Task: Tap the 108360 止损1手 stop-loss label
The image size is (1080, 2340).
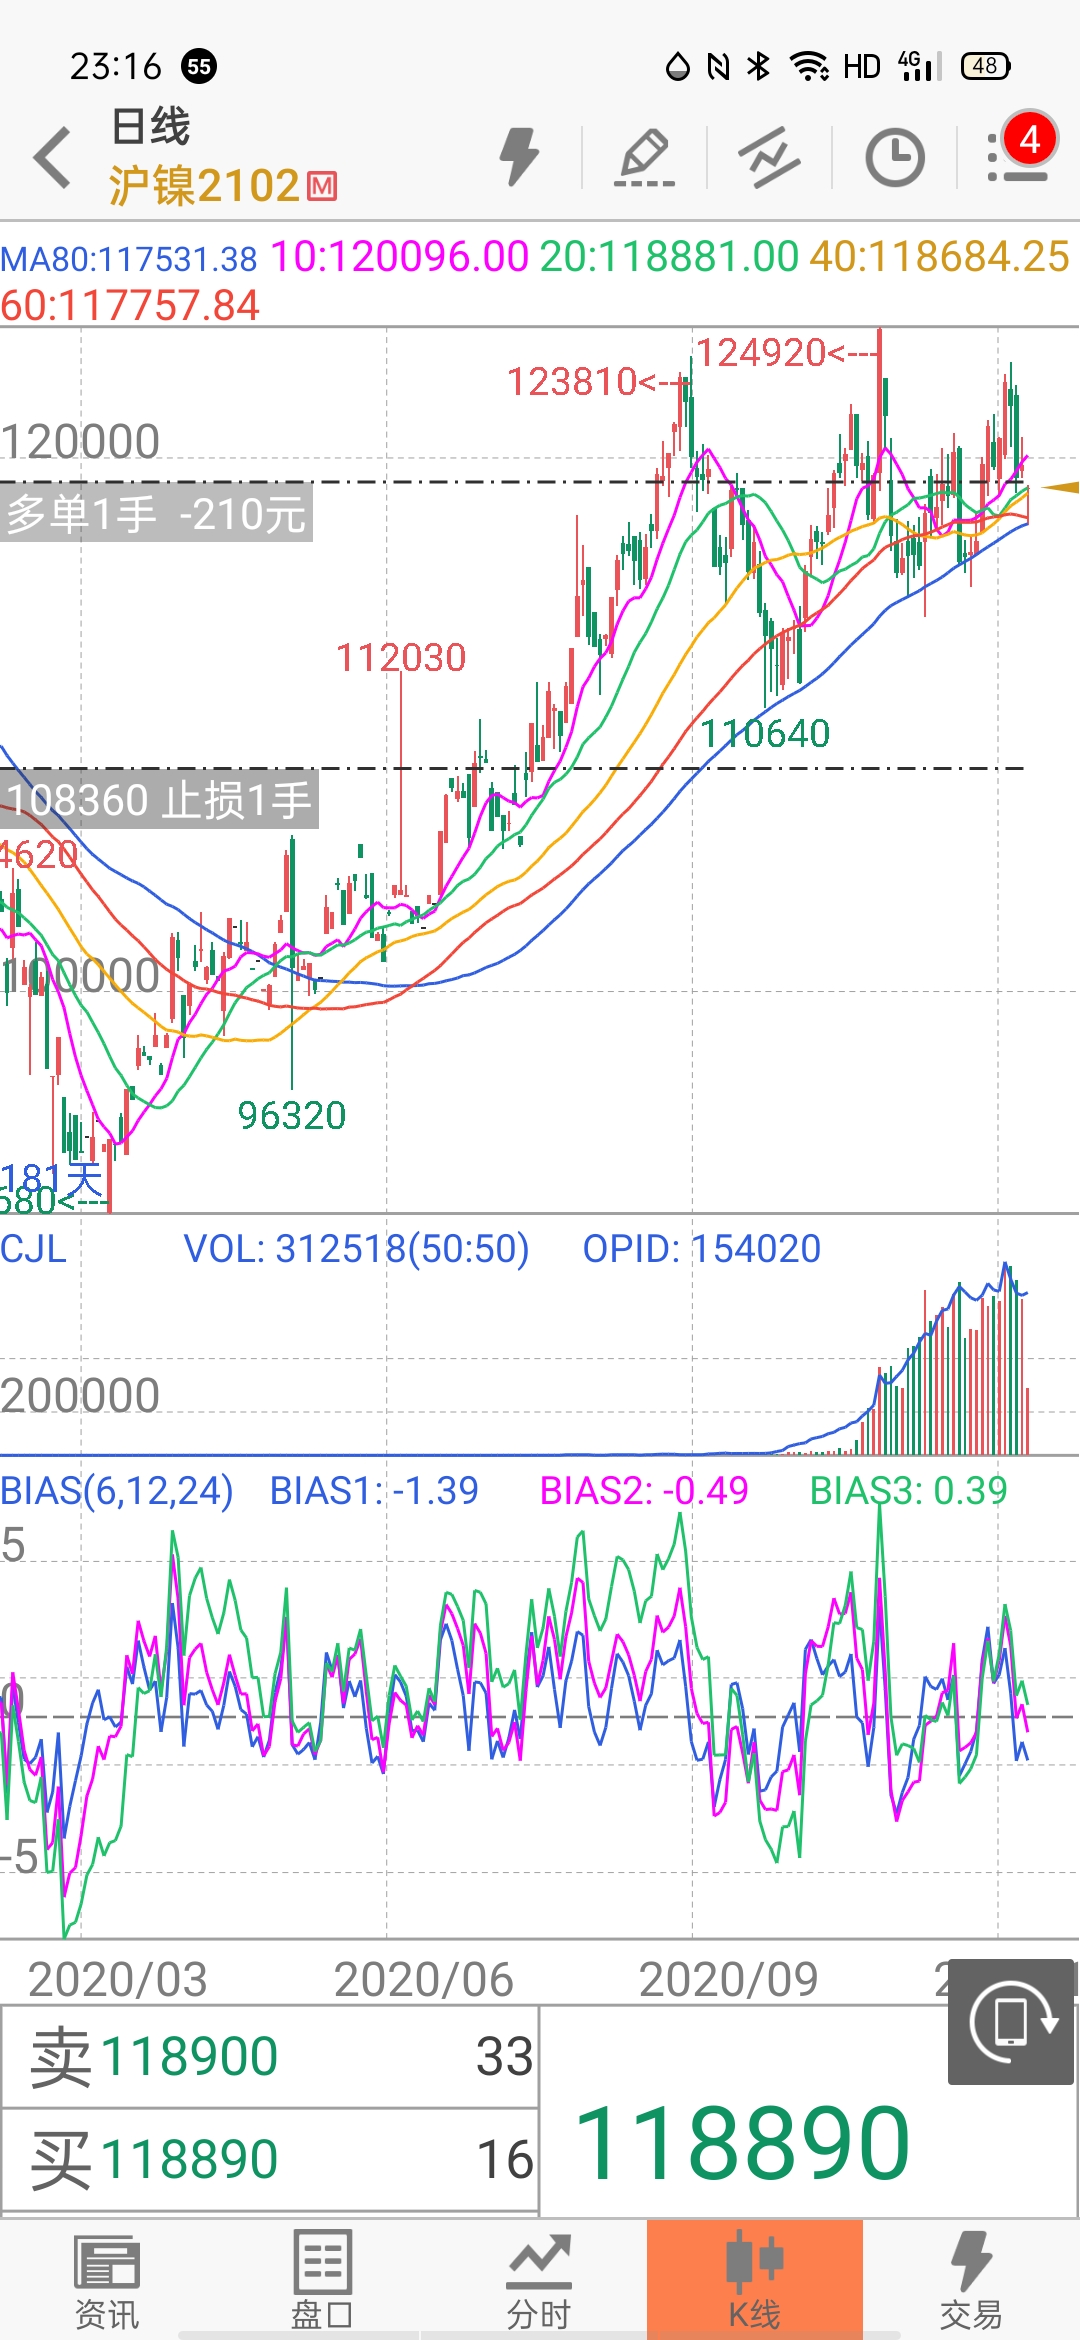Action: [159, 800]
